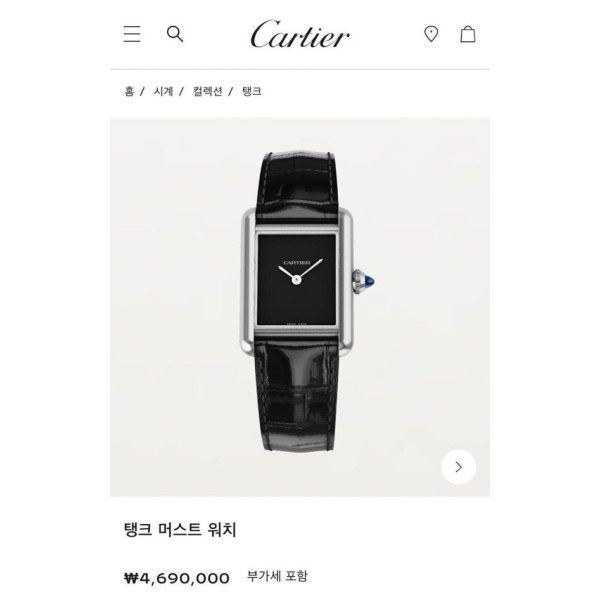Open the hamburger navigation menu
This screenshot has height=600, width=600.
pos(132,34)
